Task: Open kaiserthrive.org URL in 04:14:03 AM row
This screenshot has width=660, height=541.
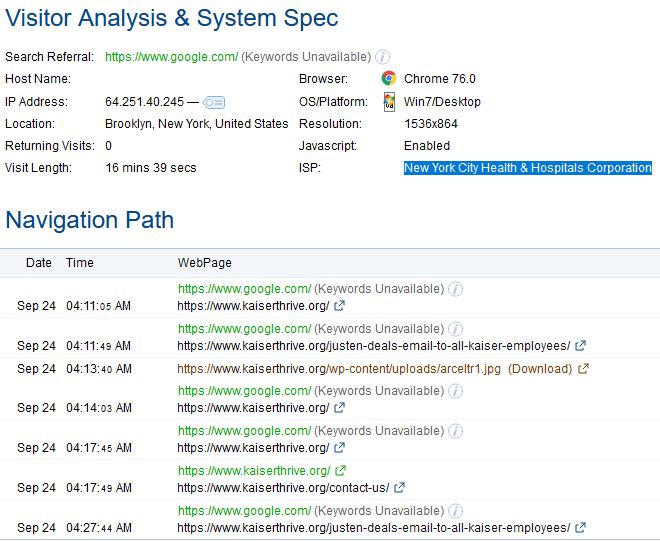Action: 253,408
